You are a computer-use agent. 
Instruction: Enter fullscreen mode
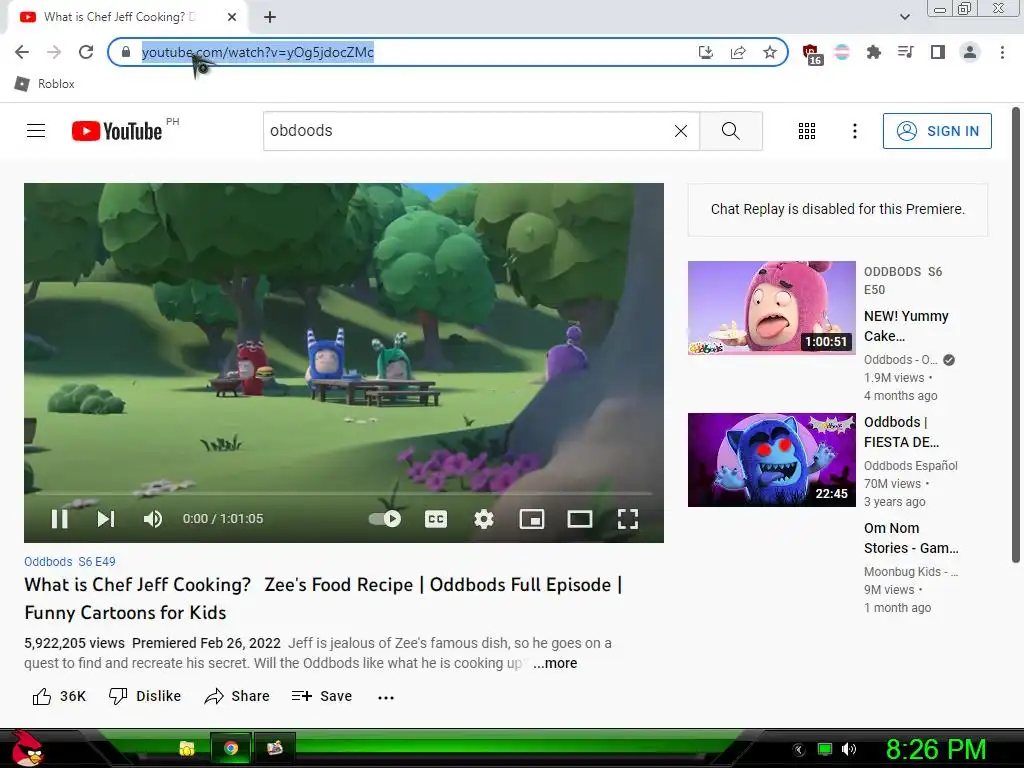coord(628,519)
